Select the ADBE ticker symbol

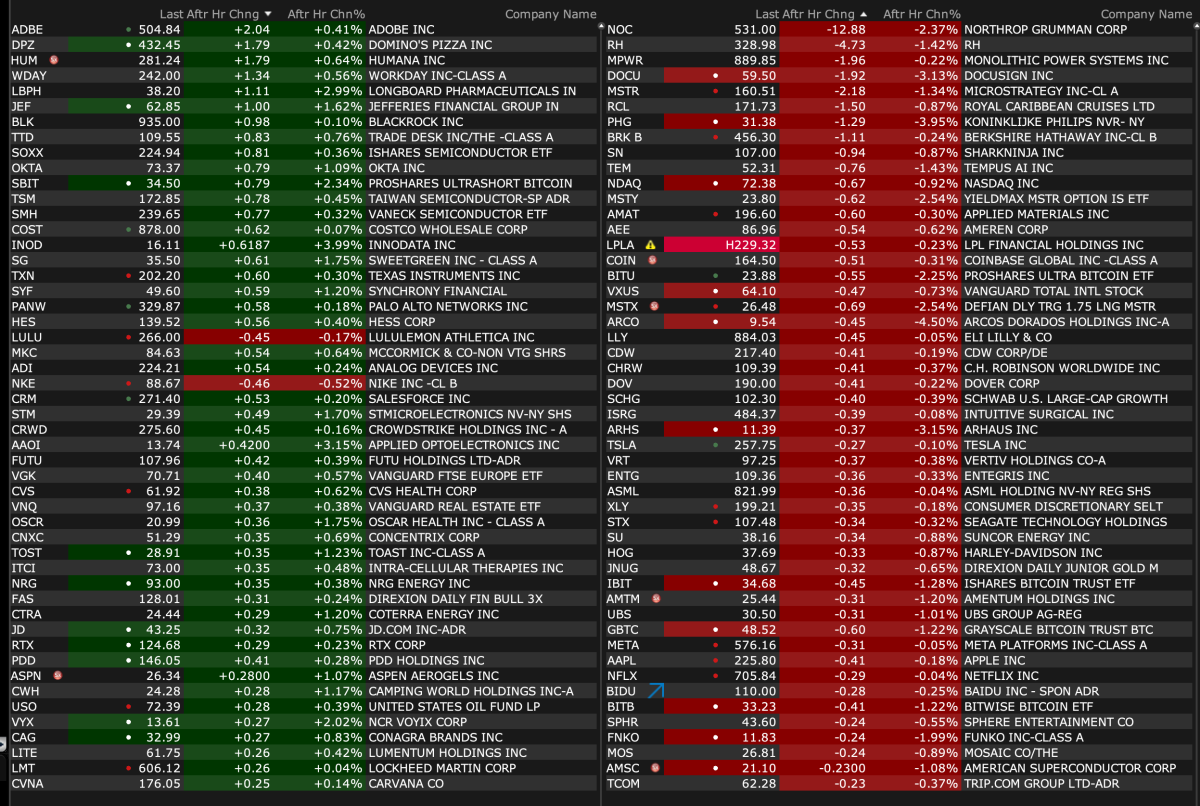click(27, 30)
